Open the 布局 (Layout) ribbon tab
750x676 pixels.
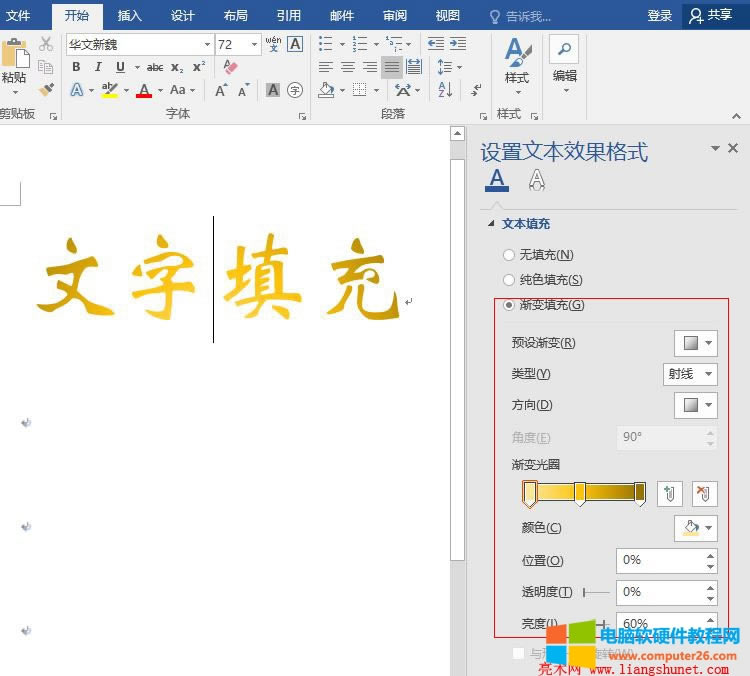[236, 15]
